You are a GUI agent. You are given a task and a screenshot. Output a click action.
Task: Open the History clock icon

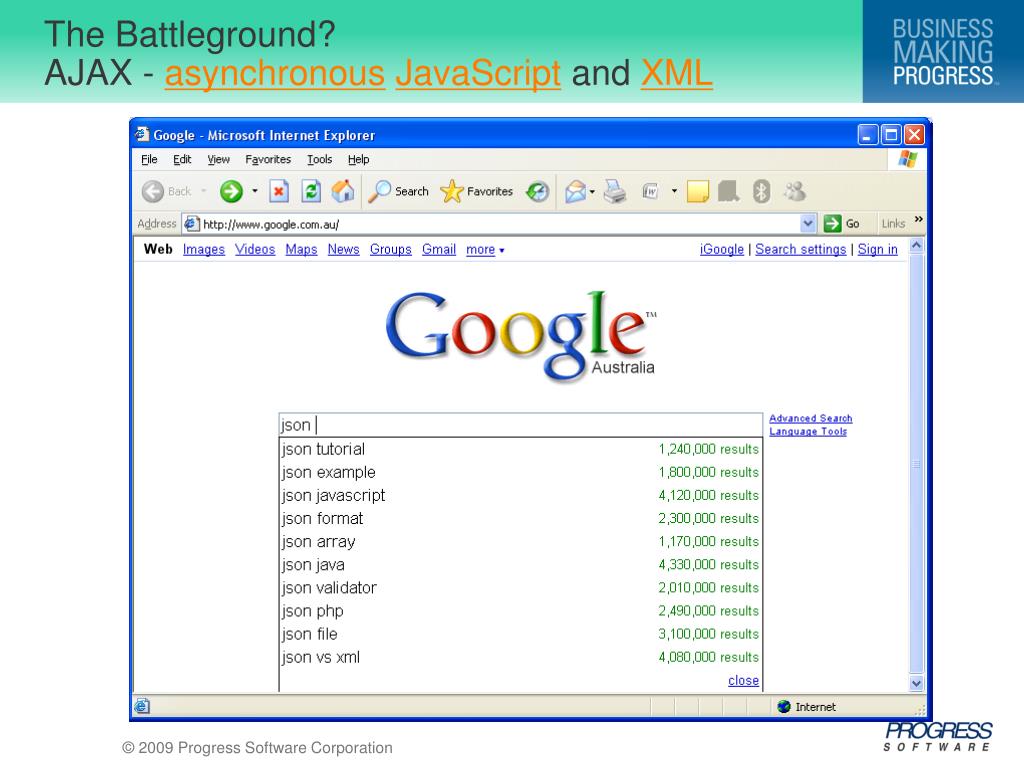[537, 191]
